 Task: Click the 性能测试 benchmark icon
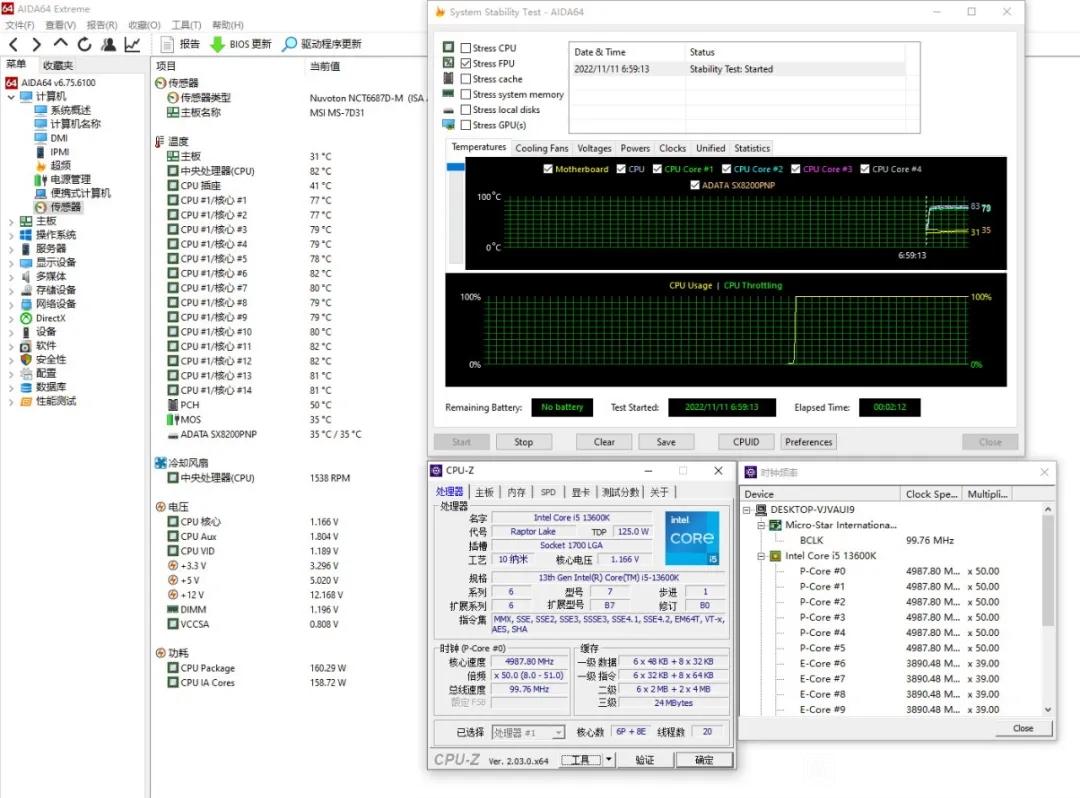click(26, 401)
